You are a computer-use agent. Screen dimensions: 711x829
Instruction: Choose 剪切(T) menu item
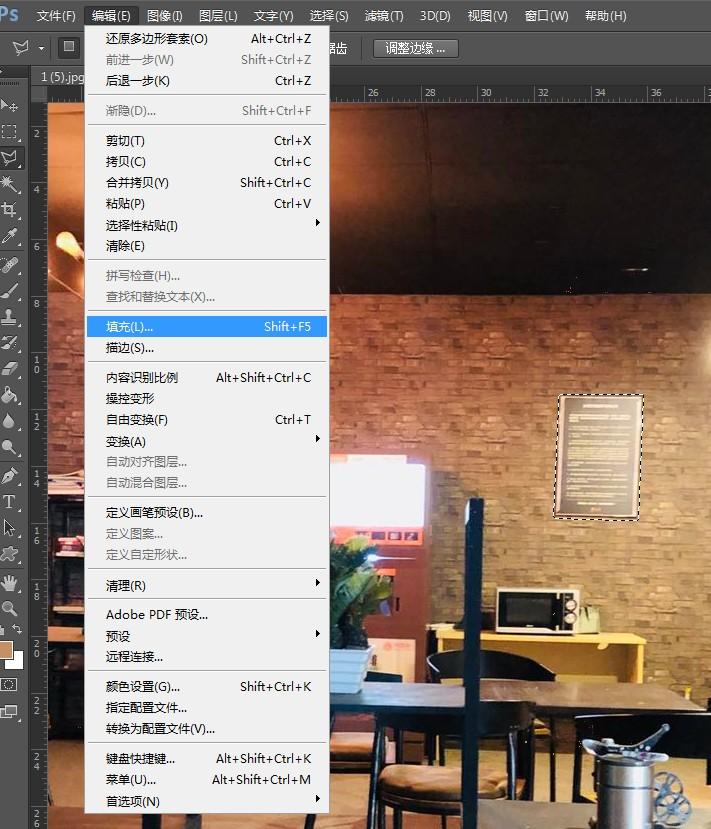(207, 141)
